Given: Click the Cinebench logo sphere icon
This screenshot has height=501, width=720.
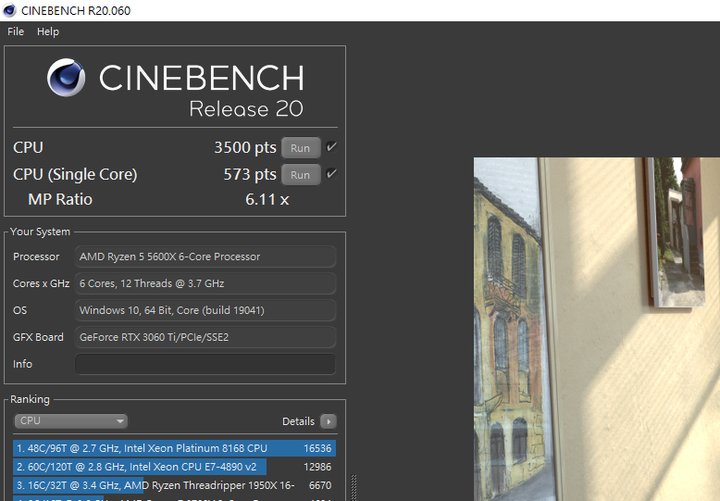Looking at the screenshot, I should point(66,77).
